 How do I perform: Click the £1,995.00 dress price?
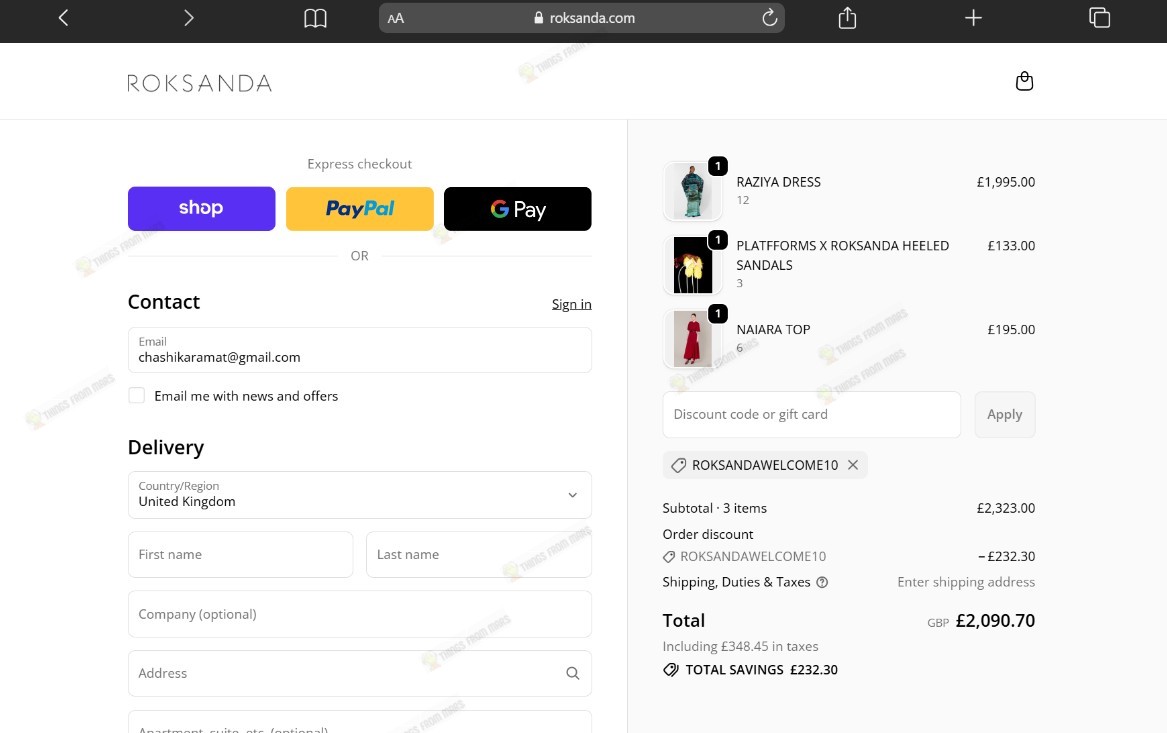1005,182
